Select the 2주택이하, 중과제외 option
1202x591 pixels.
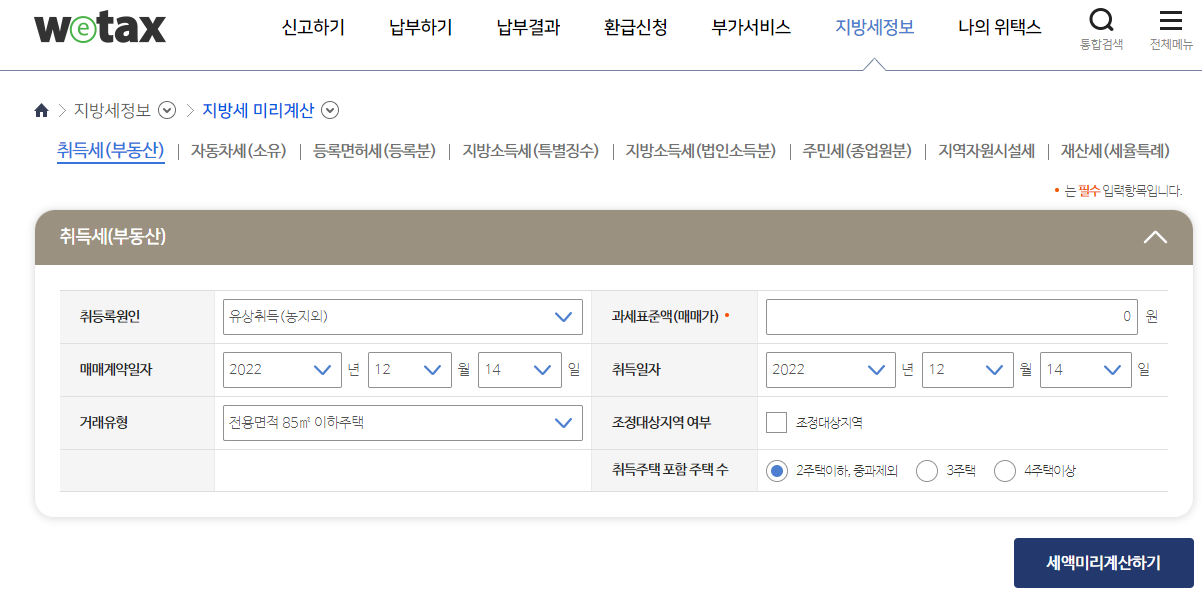(x=776, y=470)
